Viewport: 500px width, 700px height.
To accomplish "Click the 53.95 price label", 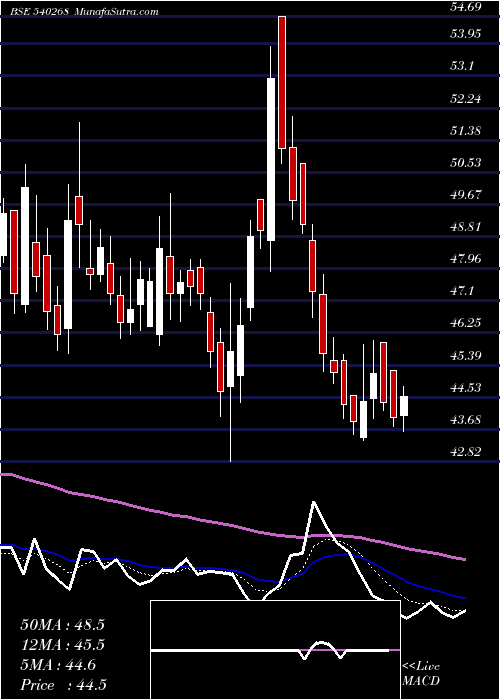I will click(x=467, y=33).
